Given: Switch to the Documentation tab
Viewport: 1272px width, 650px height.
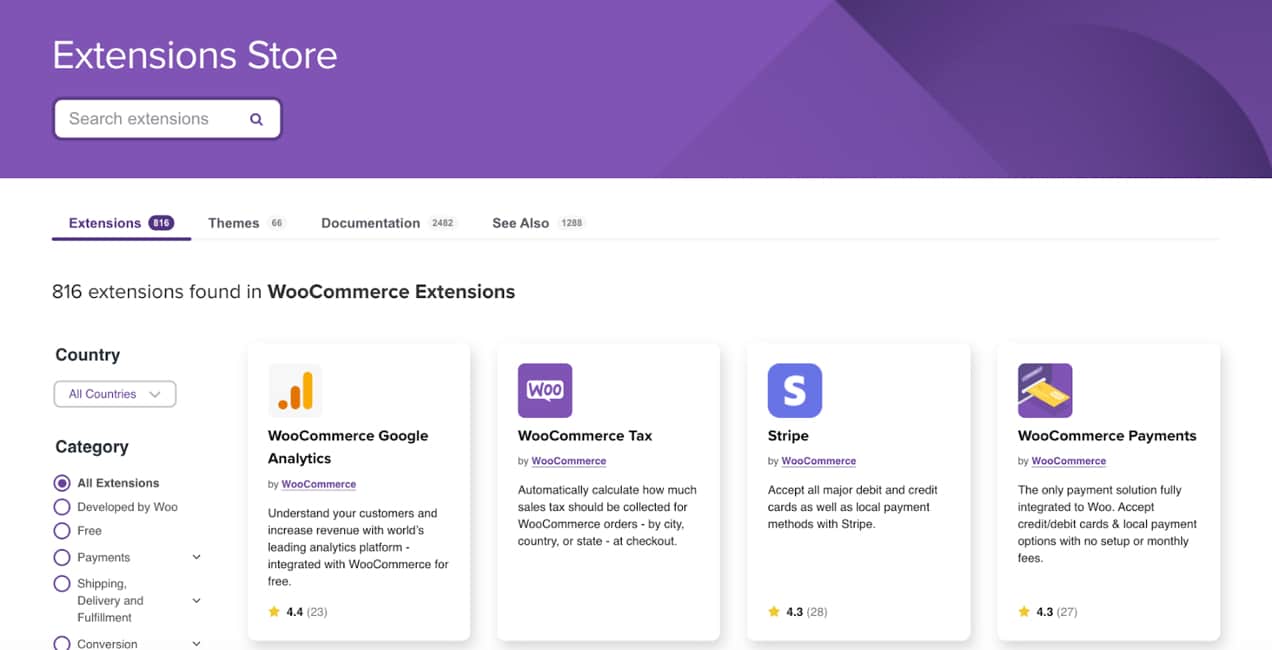Looking at the screenshot, I should 389,223.
